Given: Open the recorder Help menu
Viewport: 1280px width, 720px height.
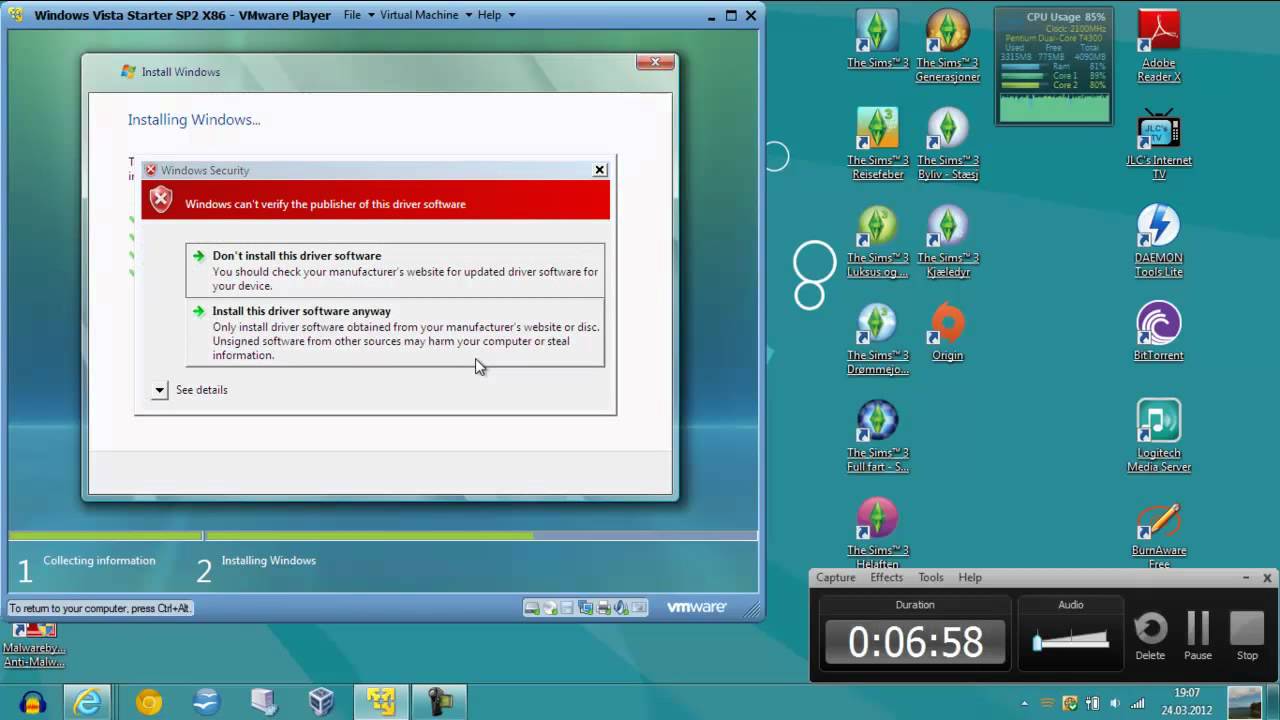Looking at the screenshot, I should click(x=970, y=577).
